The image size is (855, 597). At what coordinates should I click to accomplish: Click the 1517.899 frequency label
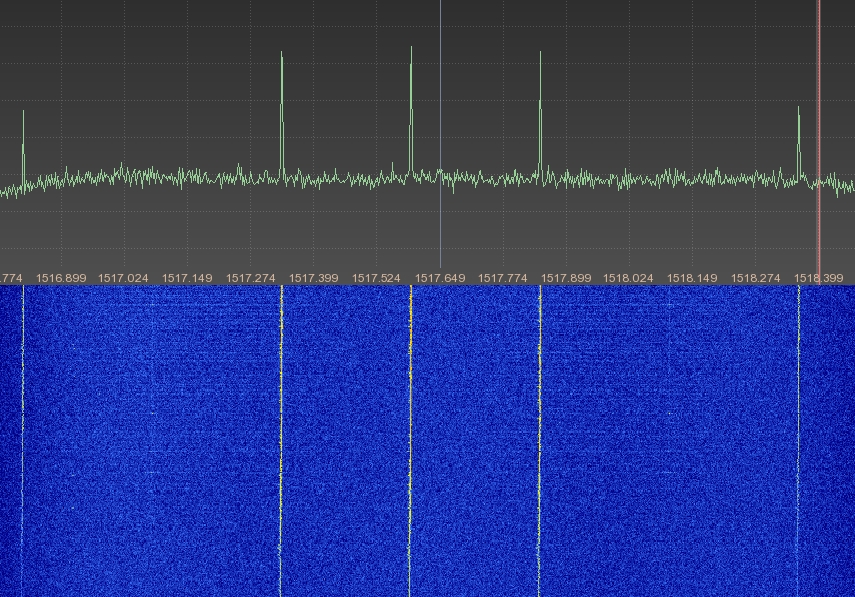tap(566, 277)
